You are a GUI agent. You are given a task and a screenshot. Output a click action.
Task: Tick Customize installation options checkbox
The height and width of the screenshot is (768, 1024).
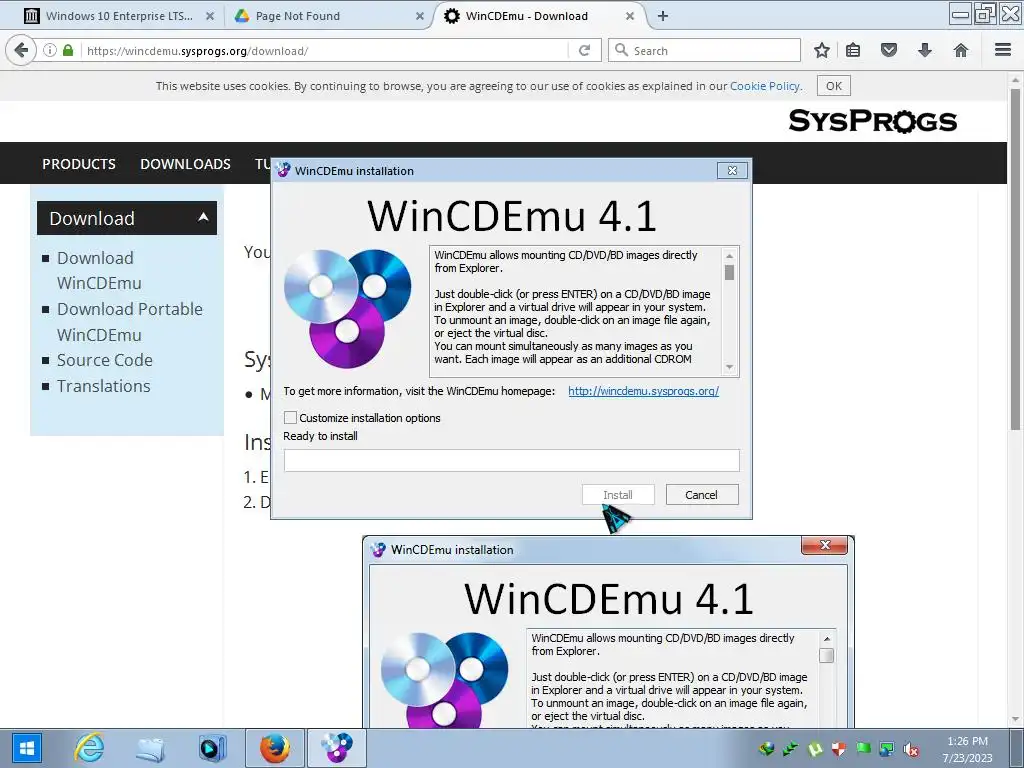291,417
